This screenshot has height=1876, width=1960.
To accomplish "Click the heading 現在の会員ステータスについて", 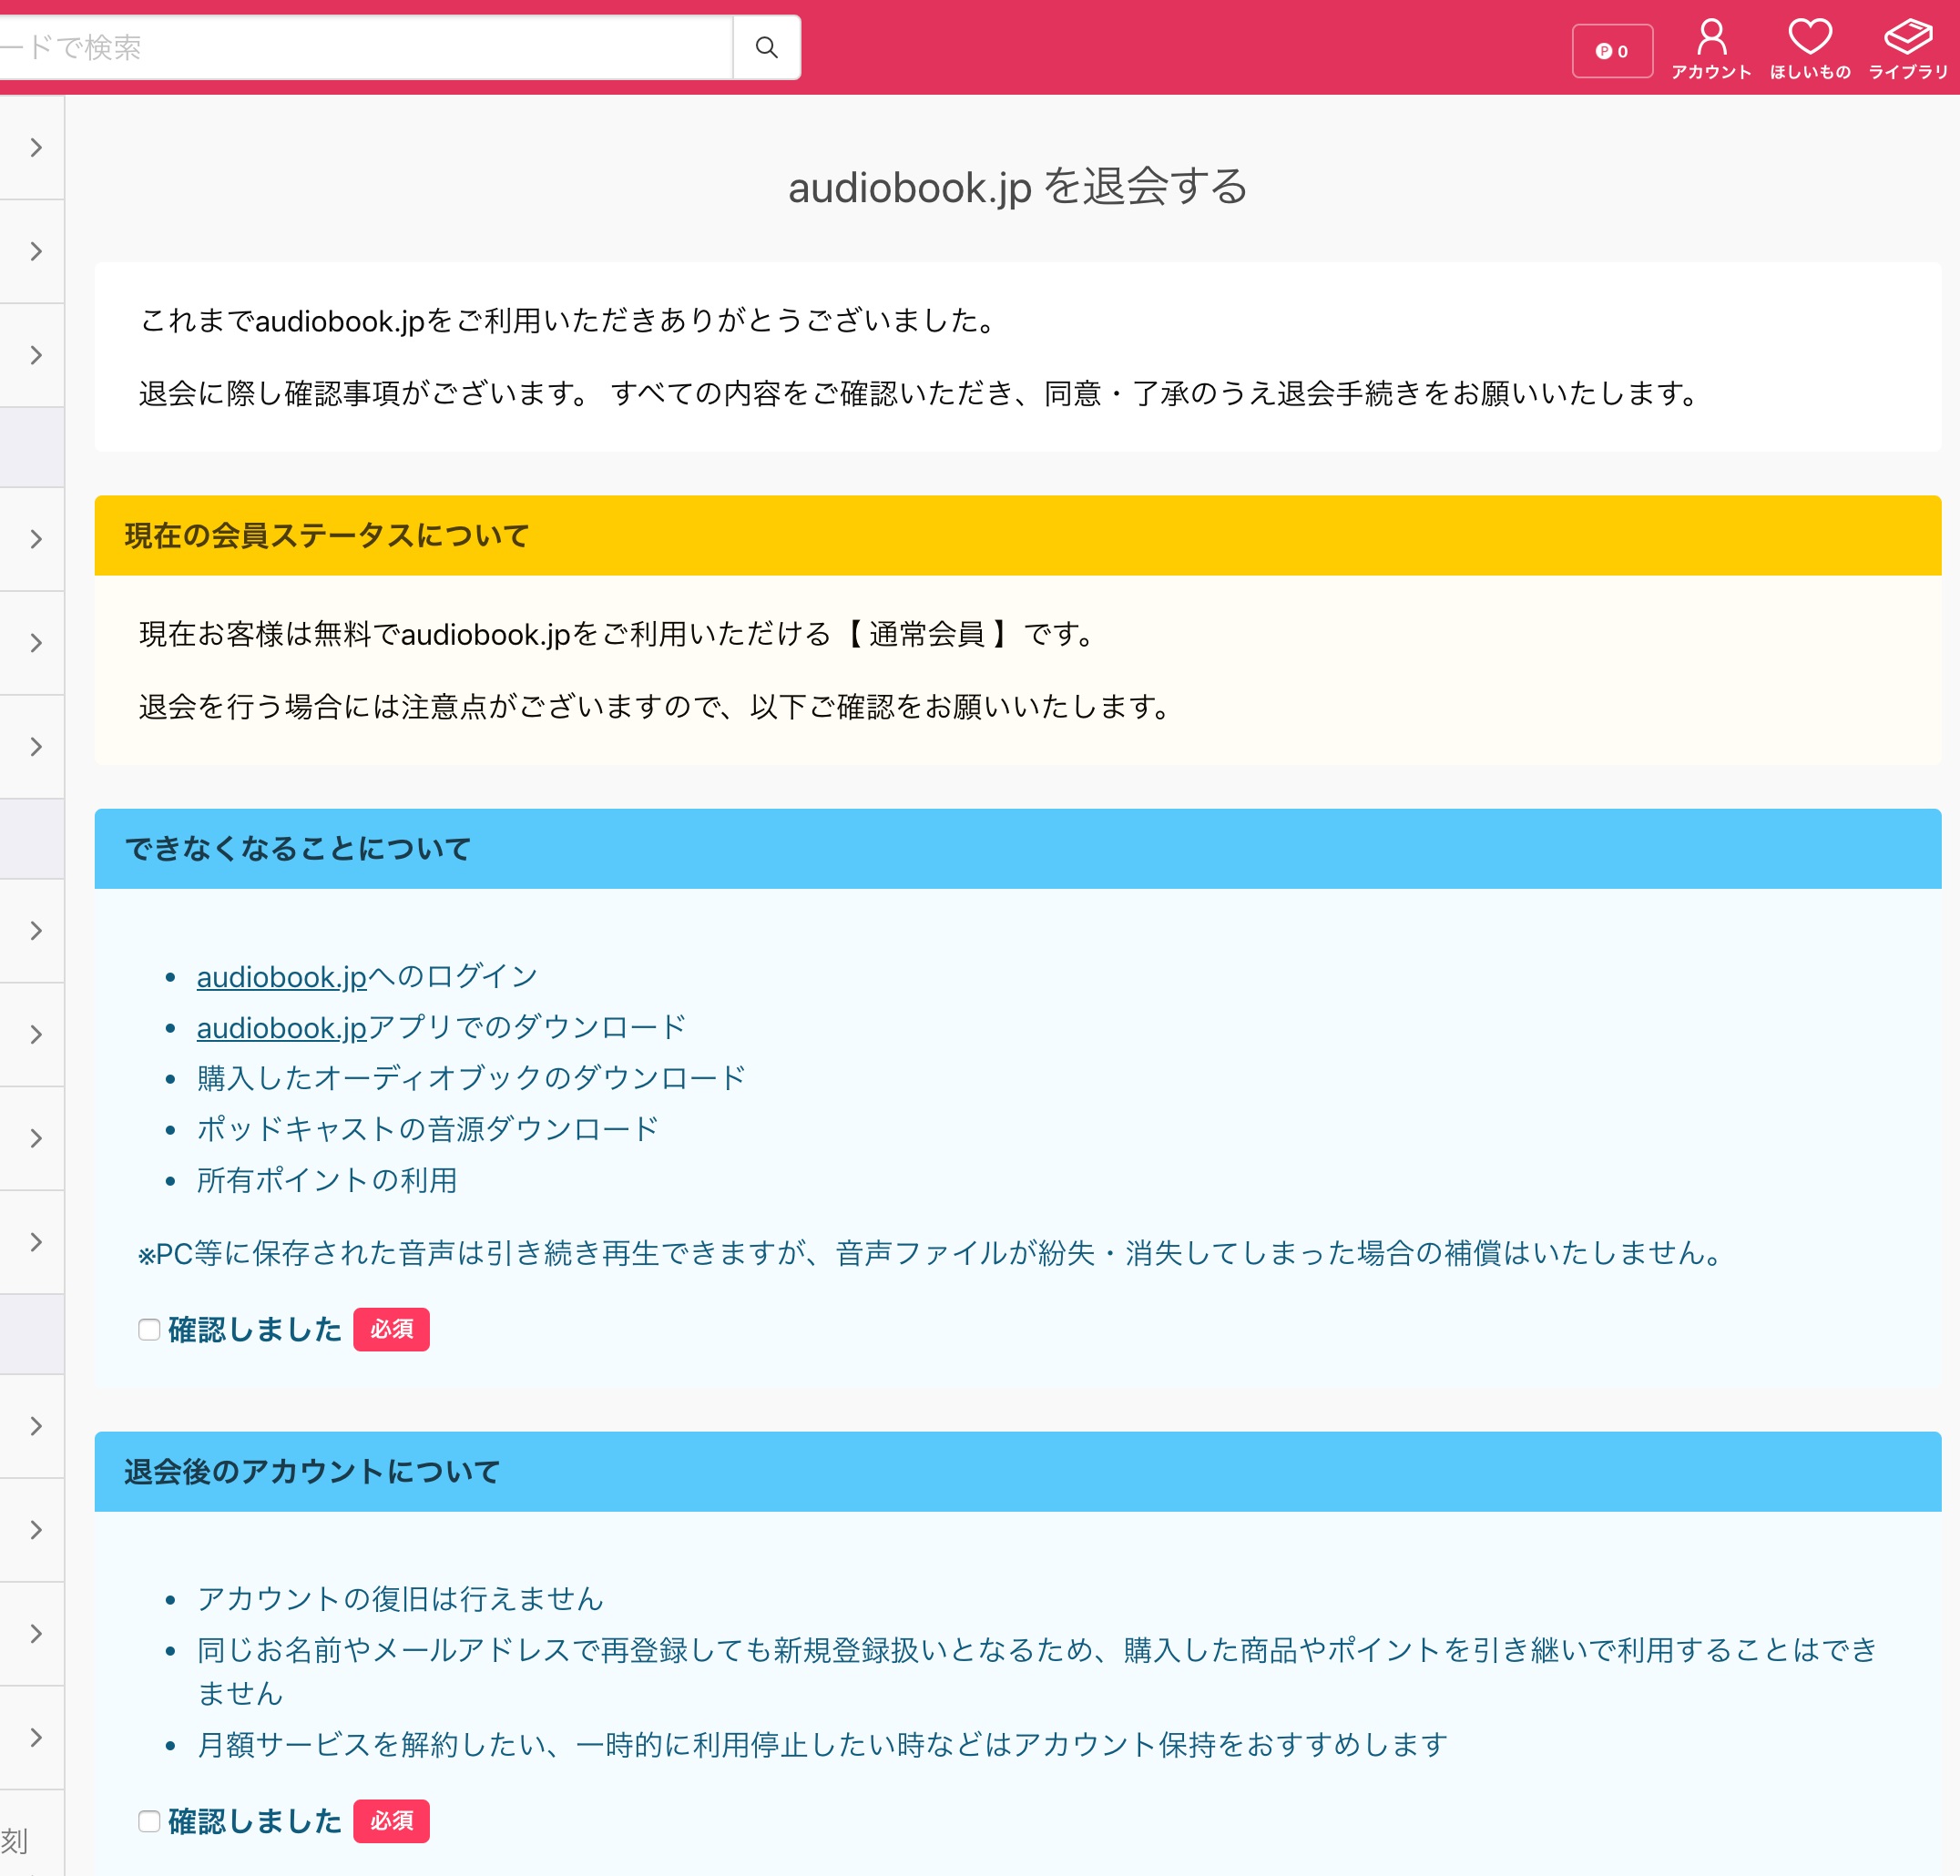I will pyautogui.click(x=326, y=535).
